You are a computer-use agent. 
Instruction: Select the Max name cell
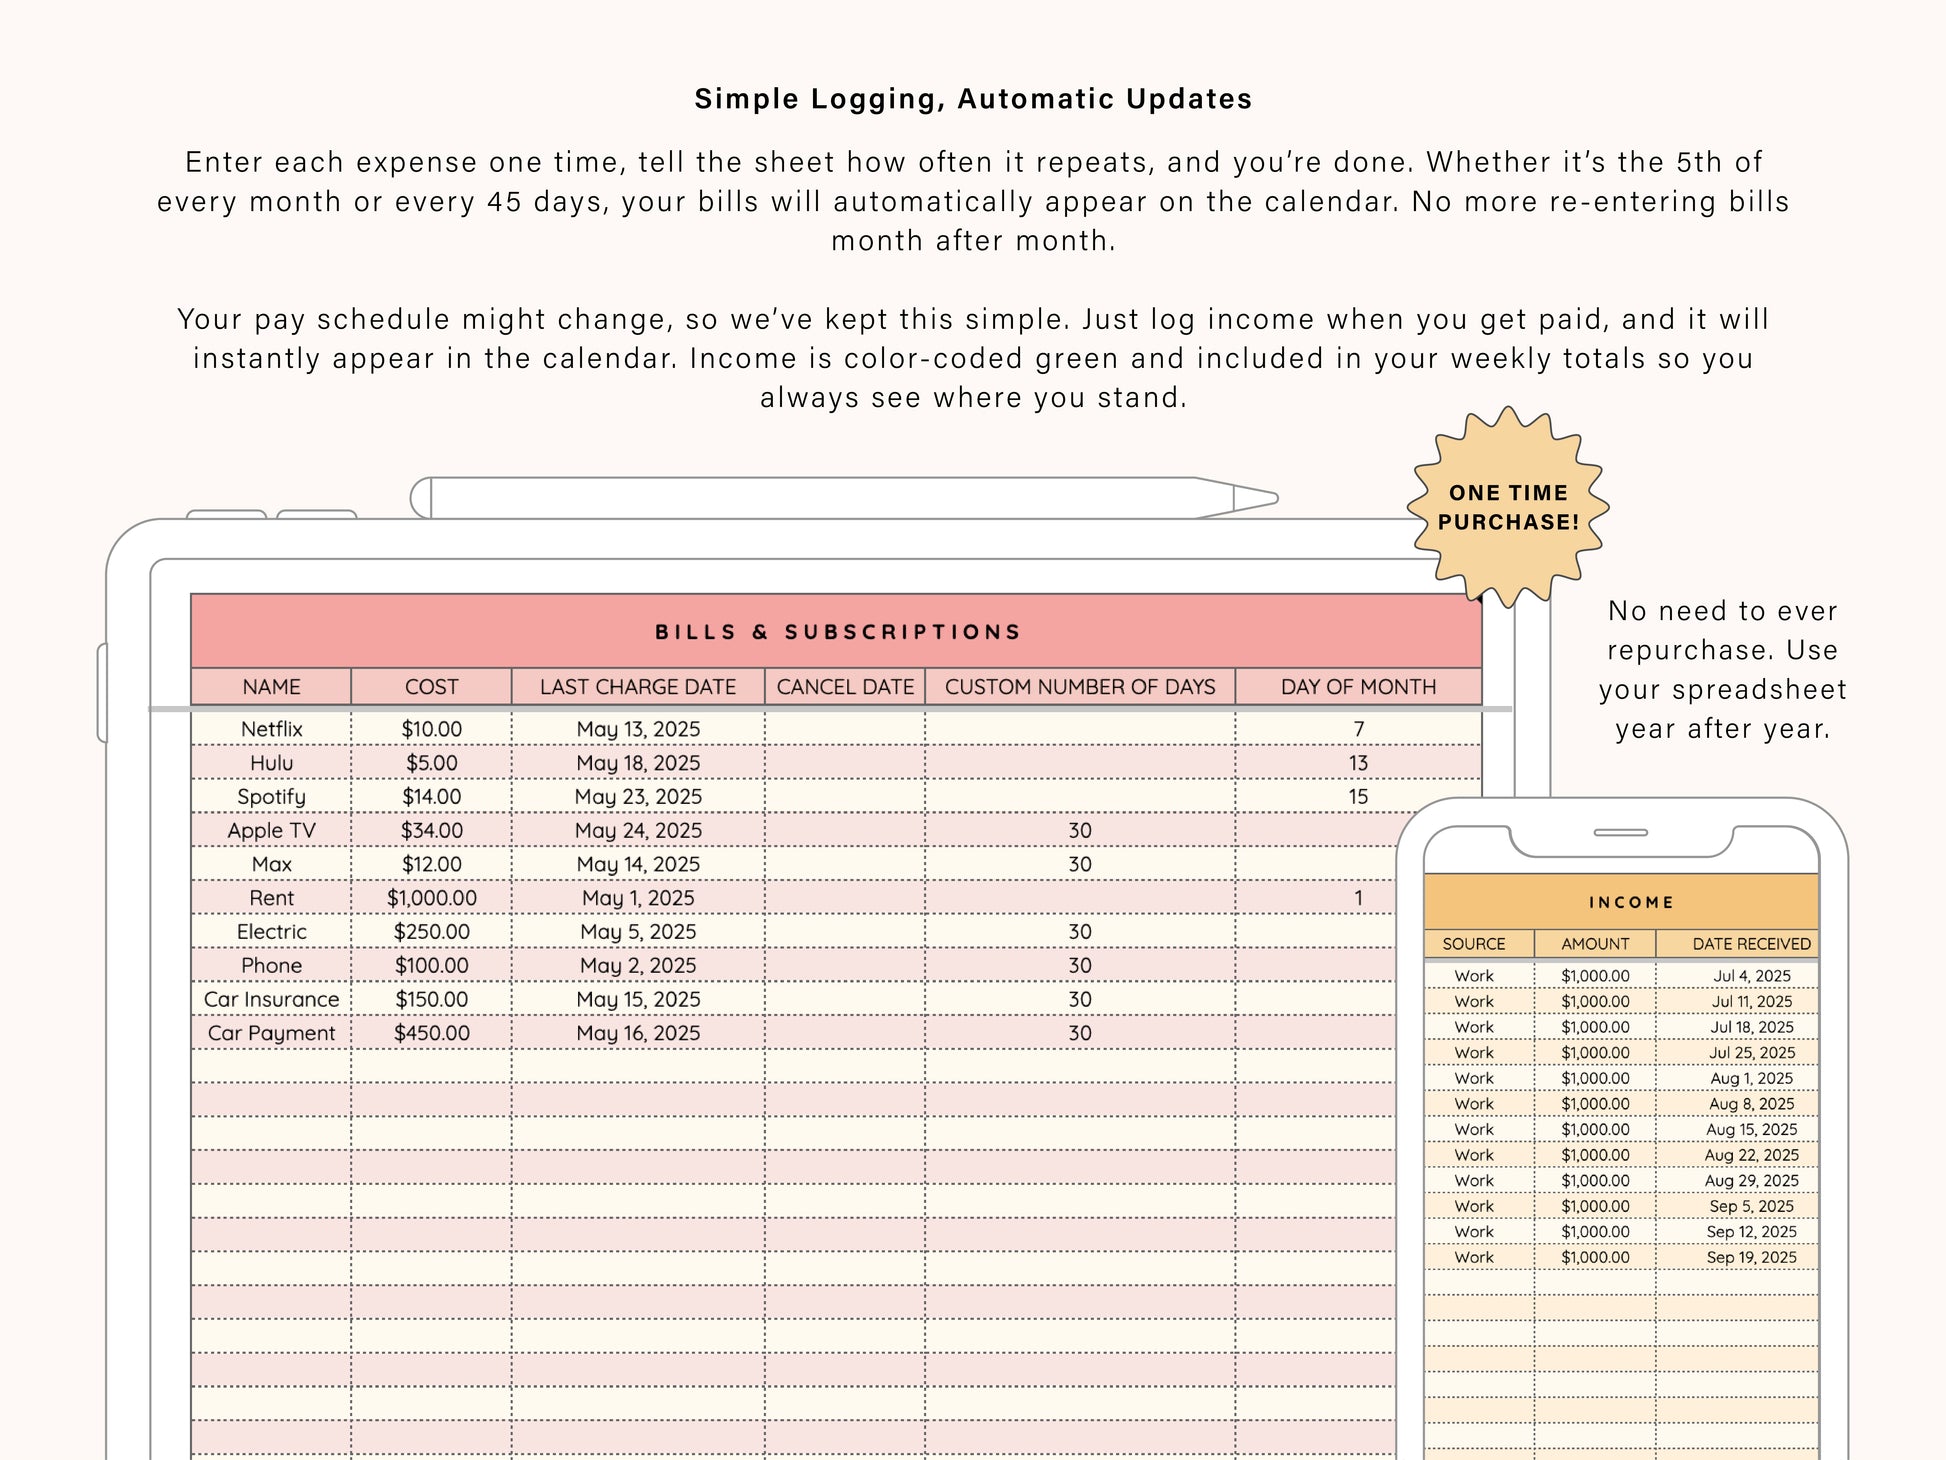[x=271, y=864]
